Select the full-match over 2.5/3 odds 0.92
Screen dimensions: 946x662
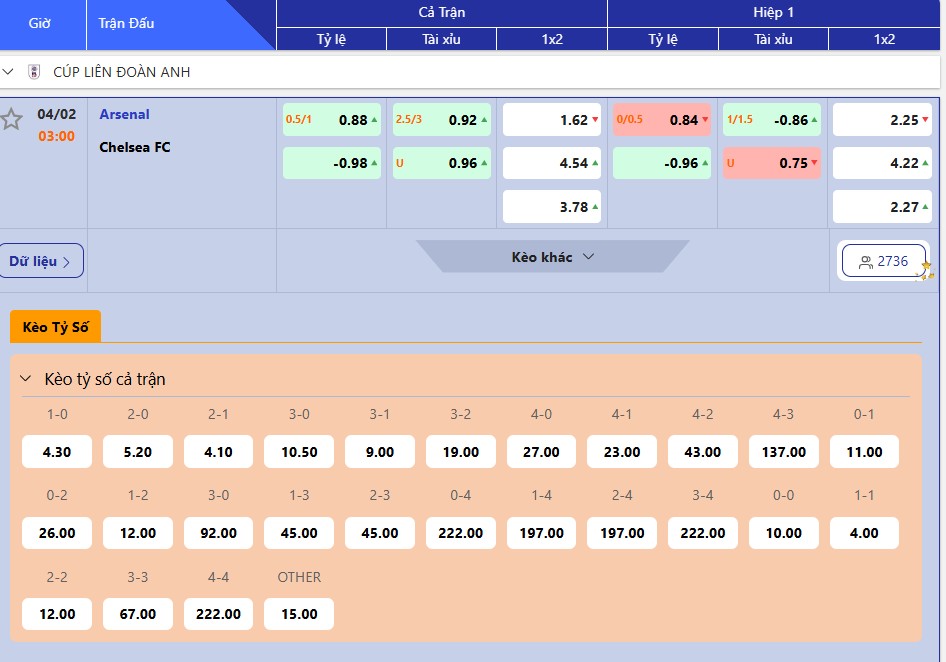click(442, 120)
